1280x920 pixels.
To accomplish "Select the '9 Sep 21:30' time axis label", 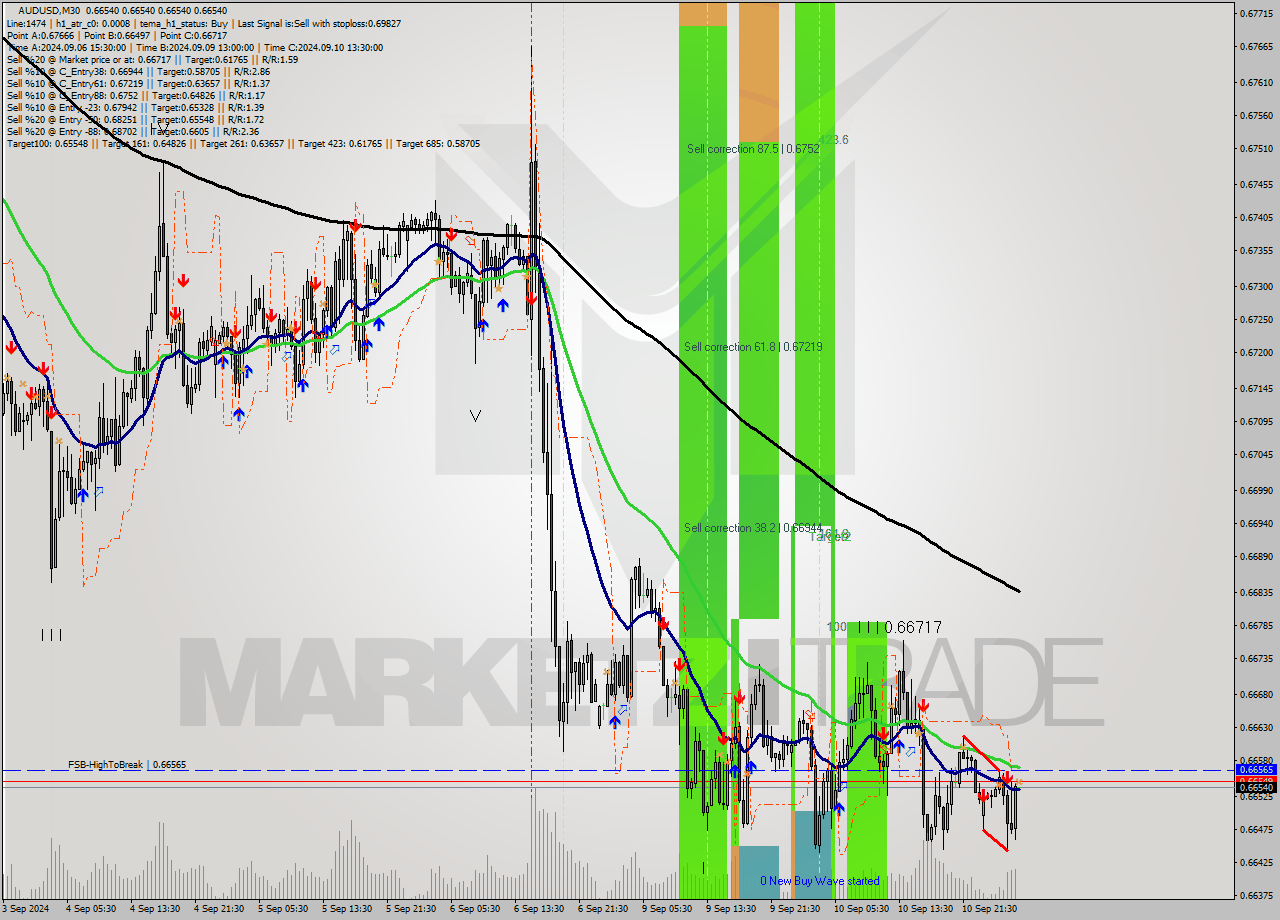I will [x=795, y=909].
